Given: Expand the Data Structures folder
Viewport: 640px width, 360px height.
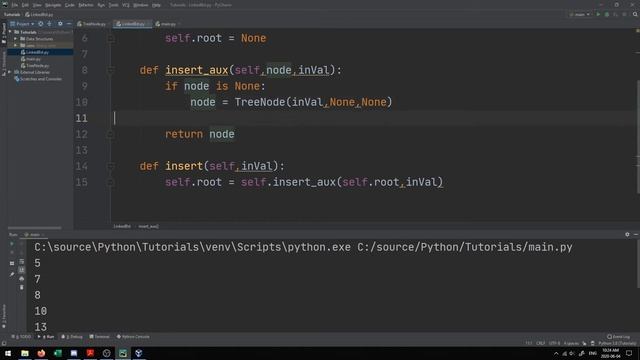Looking at the screenshot, I should pos(16,39).
